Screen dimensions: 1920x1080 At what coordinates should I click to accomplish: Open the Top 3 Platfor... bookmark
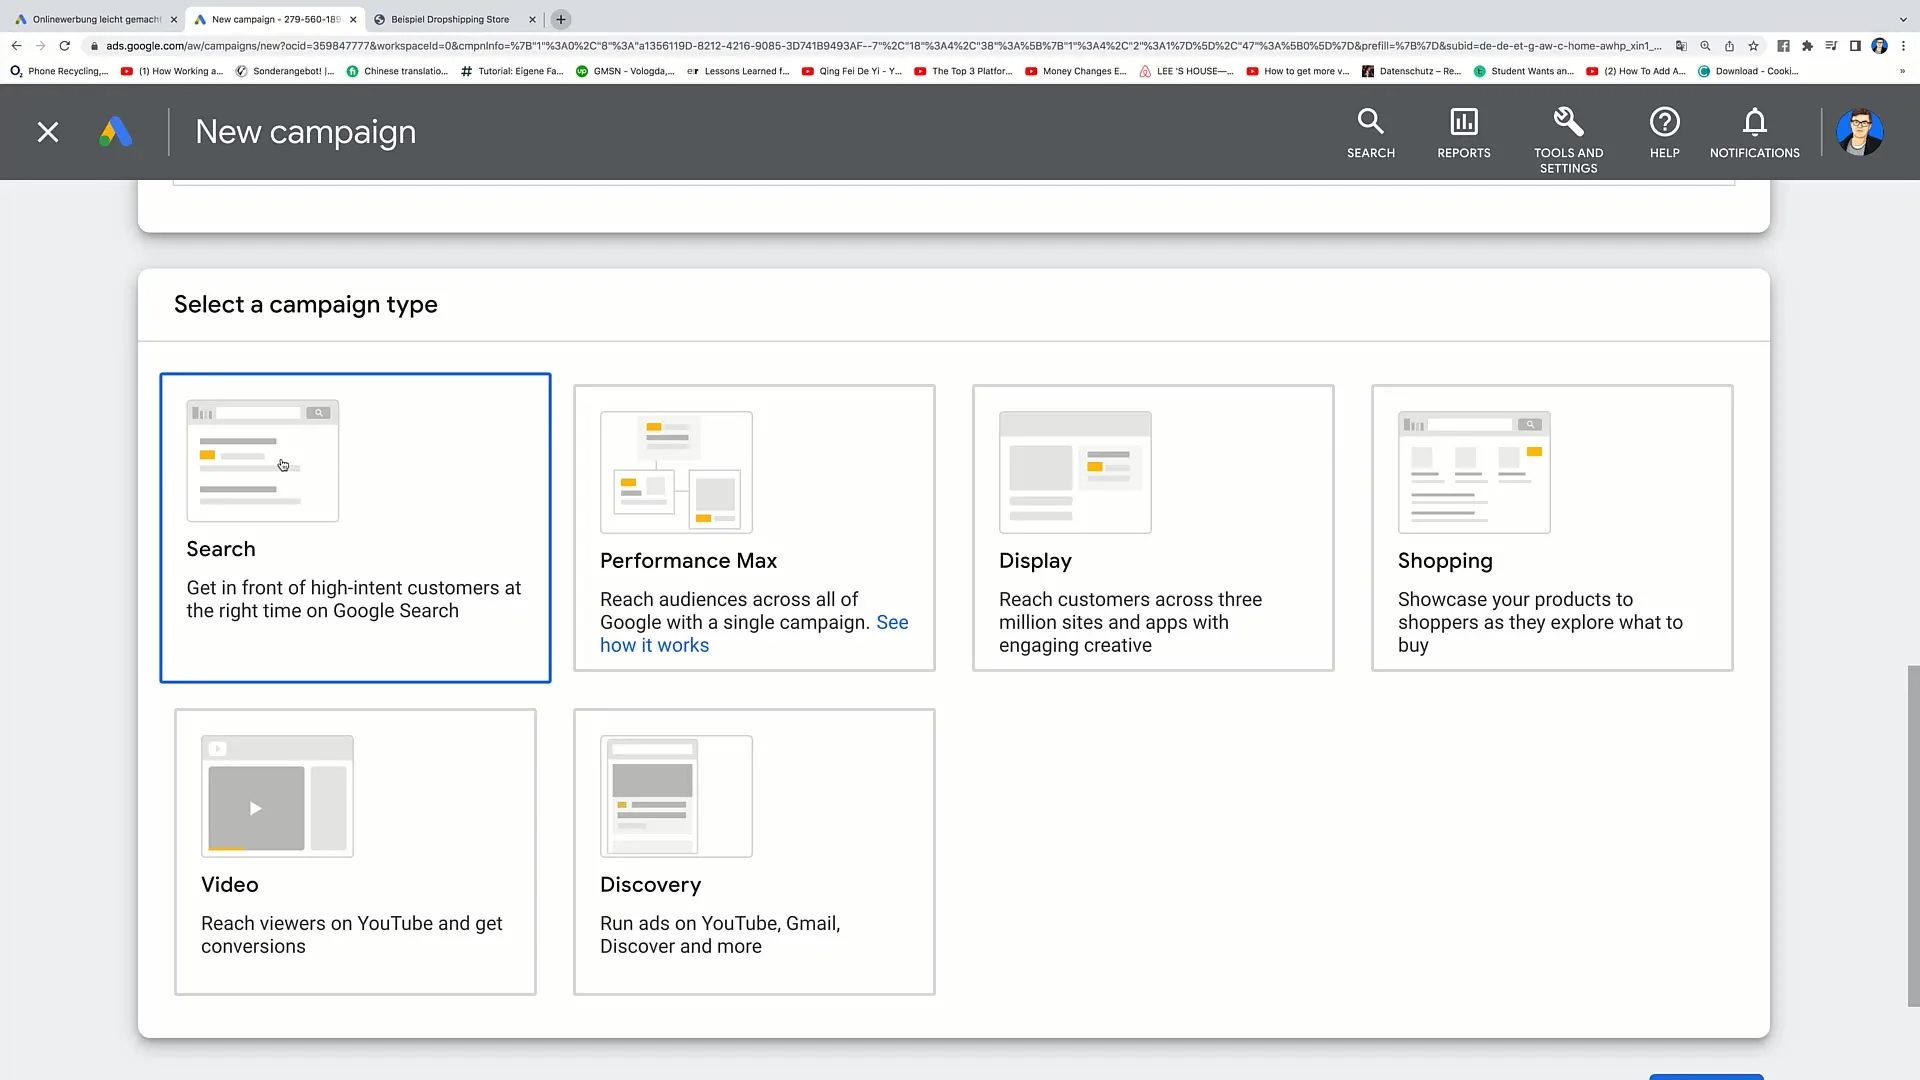tap(963, 71)
